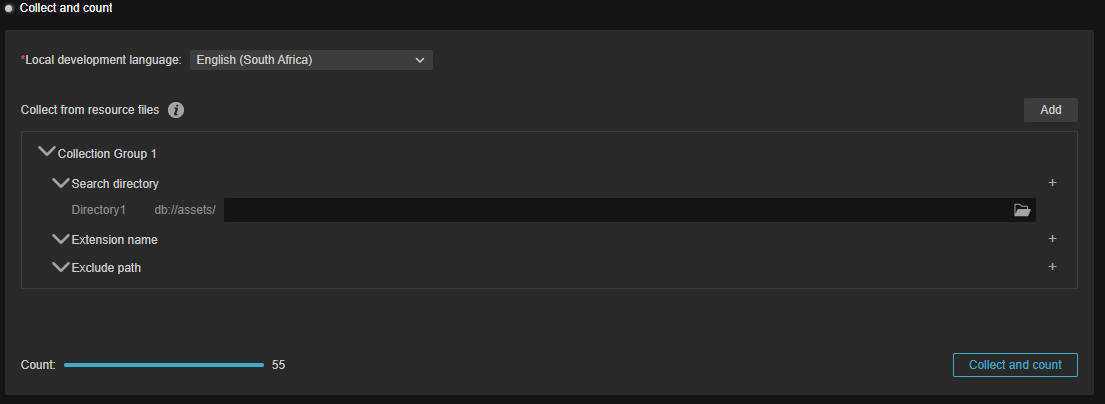Click the blue-outlined Collect and count button
The image size is (1105, 404).
1015,365
